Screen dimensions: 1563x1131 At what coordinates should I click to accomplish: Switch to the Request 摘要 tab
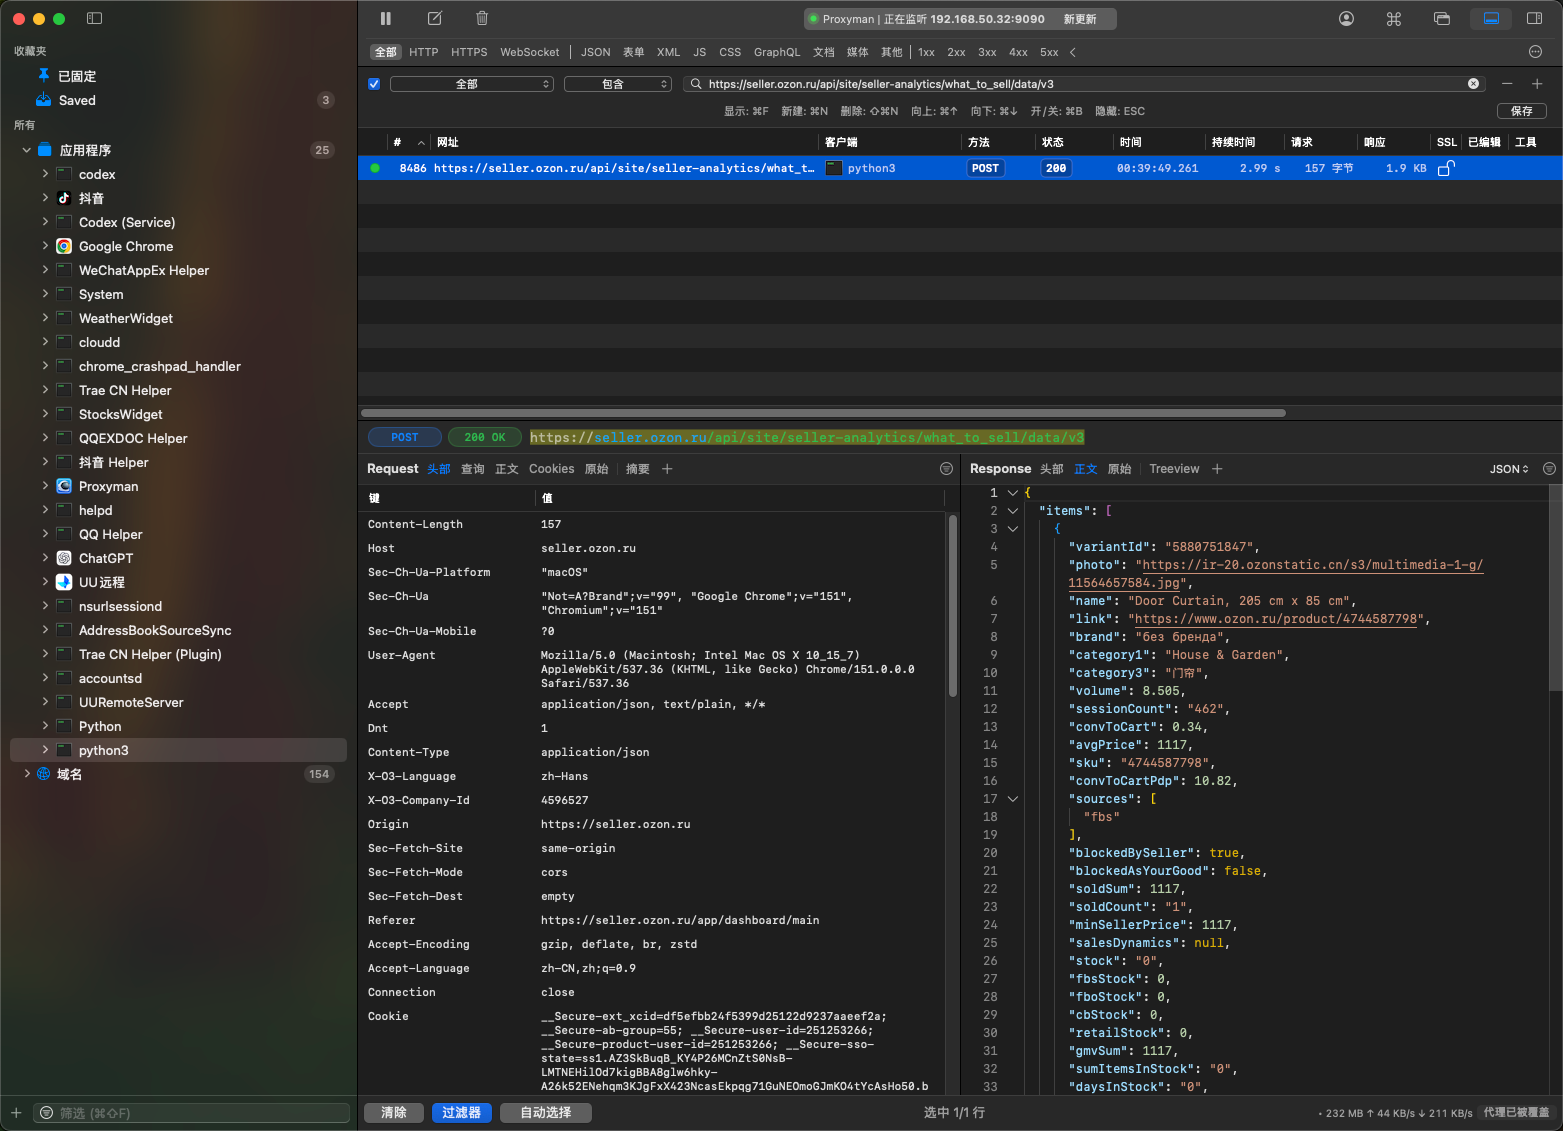(638, 469)
